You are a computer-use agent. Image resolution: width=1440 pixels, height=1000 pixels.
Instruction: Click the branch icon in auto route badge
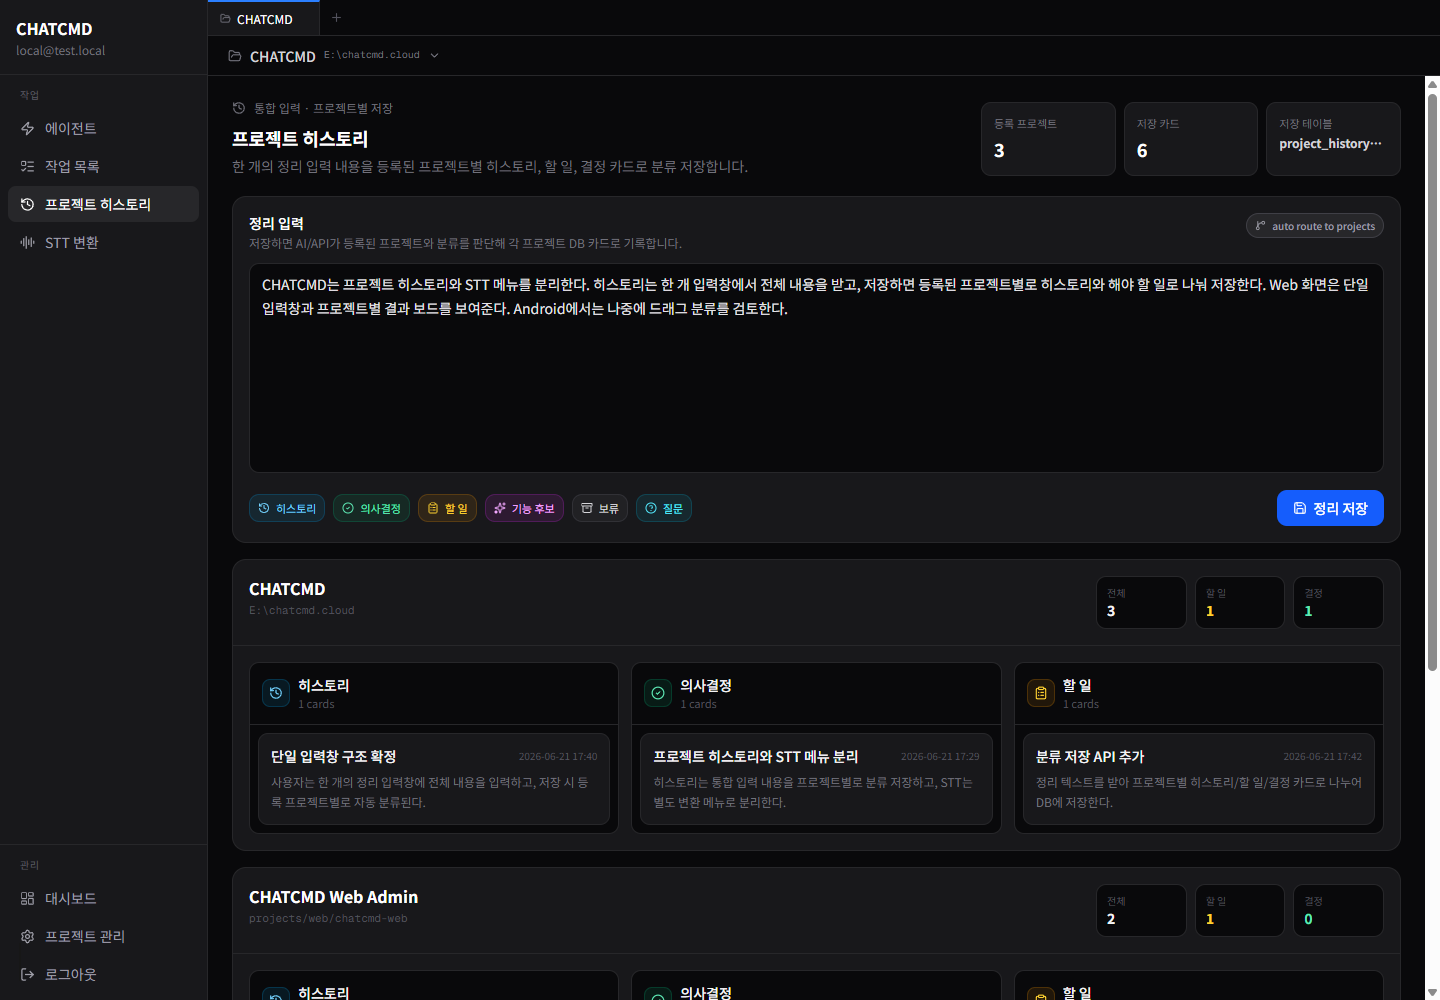pos(1261,226)
